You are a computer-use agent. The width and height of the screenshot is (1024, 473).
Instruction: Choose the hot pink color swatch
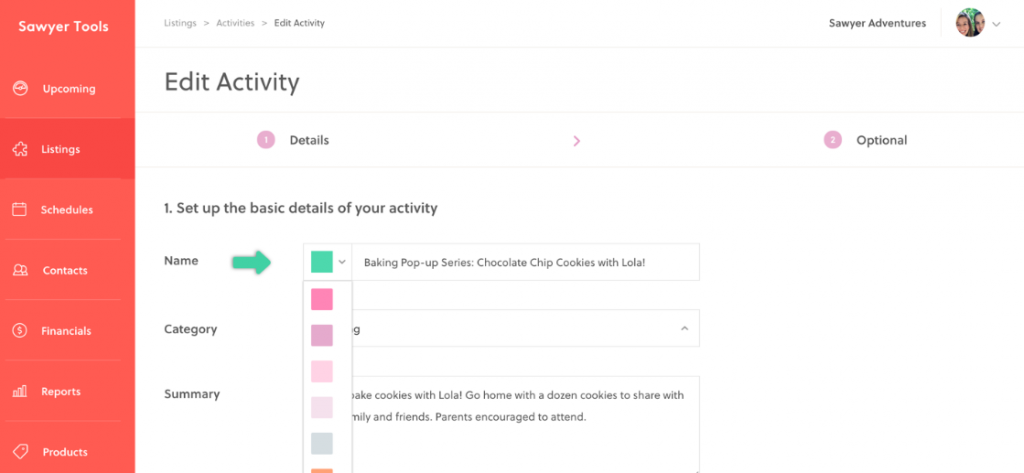(322, 299)
